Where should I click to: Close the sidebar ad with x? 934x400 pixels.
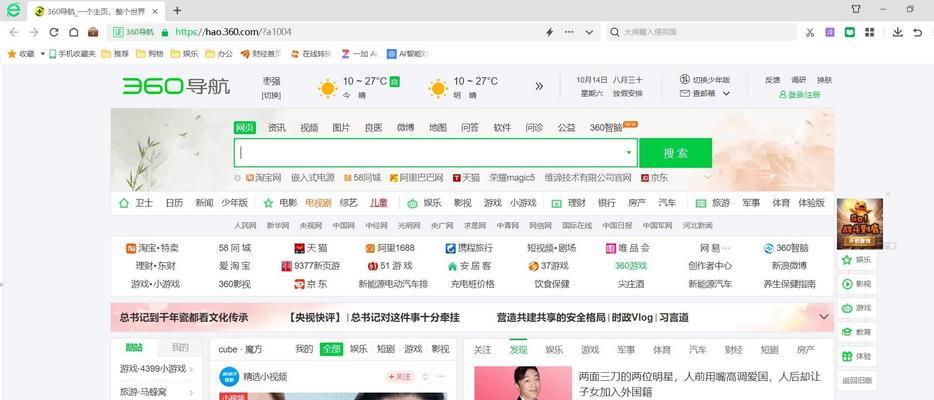888,194
